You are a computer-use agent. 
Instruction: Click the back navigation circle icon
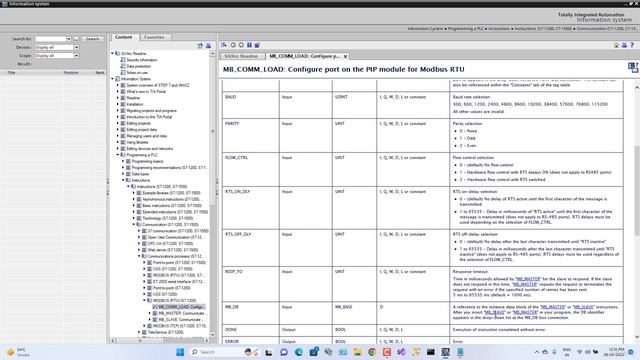tap(233, 45)
